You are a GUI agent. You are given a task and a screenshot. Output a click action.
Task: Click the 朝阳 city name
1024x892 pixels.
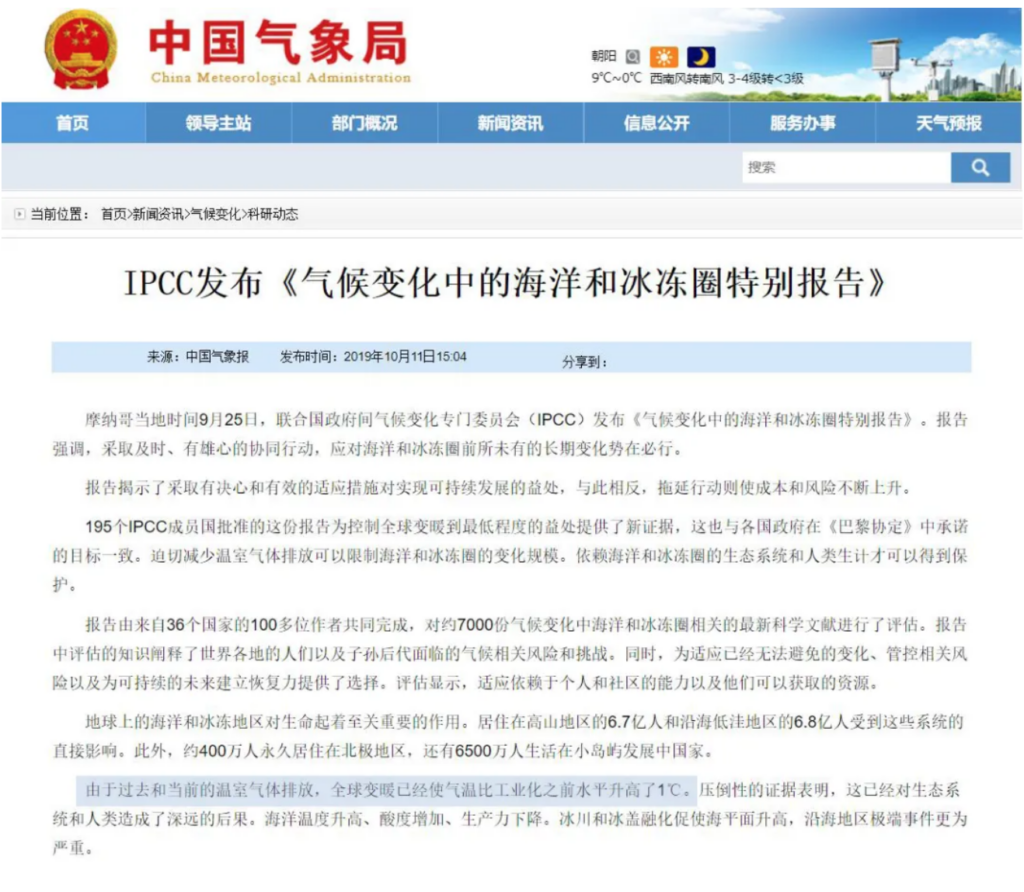604,56
